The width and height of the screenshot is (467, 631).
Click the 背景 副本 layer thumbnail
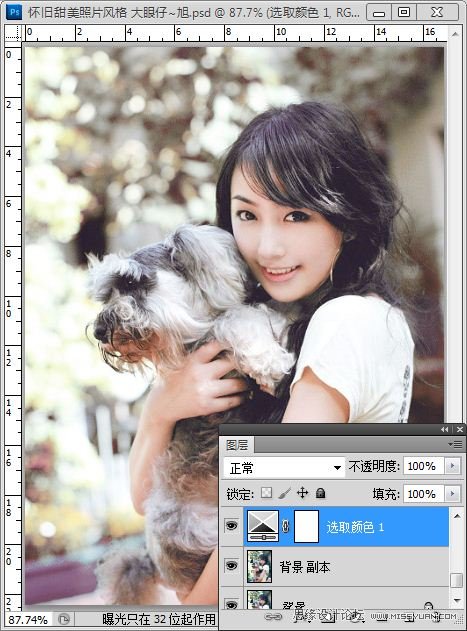pos(259,567)
